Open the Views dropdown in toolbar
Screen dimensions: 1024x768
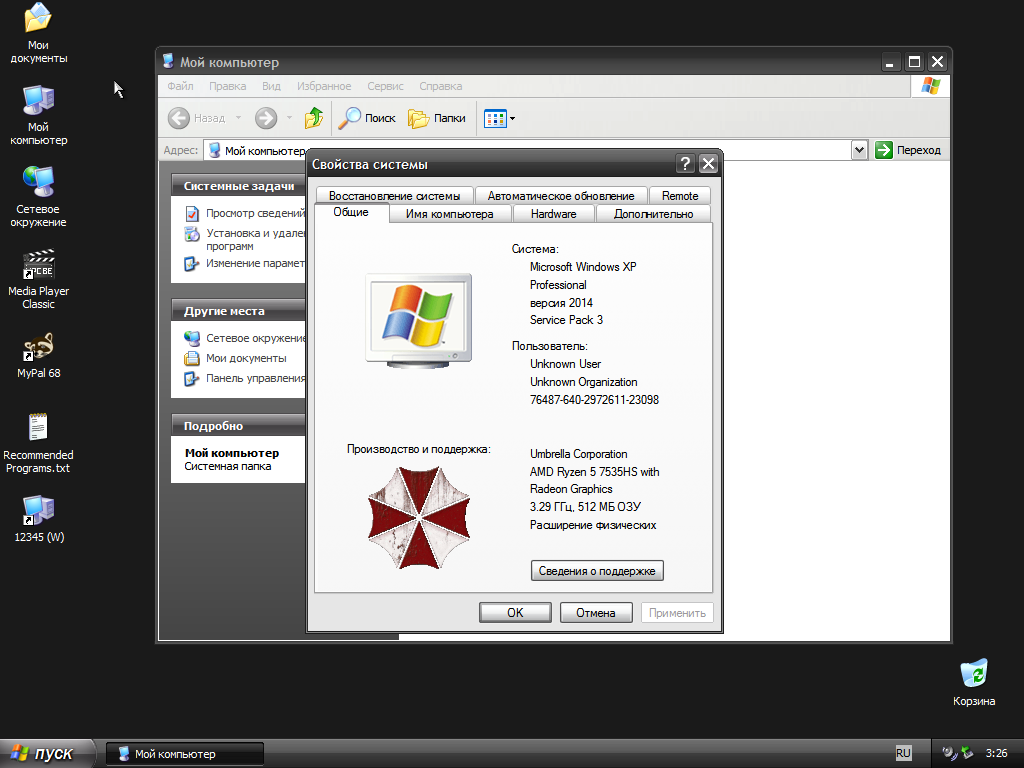coord(499,118)
